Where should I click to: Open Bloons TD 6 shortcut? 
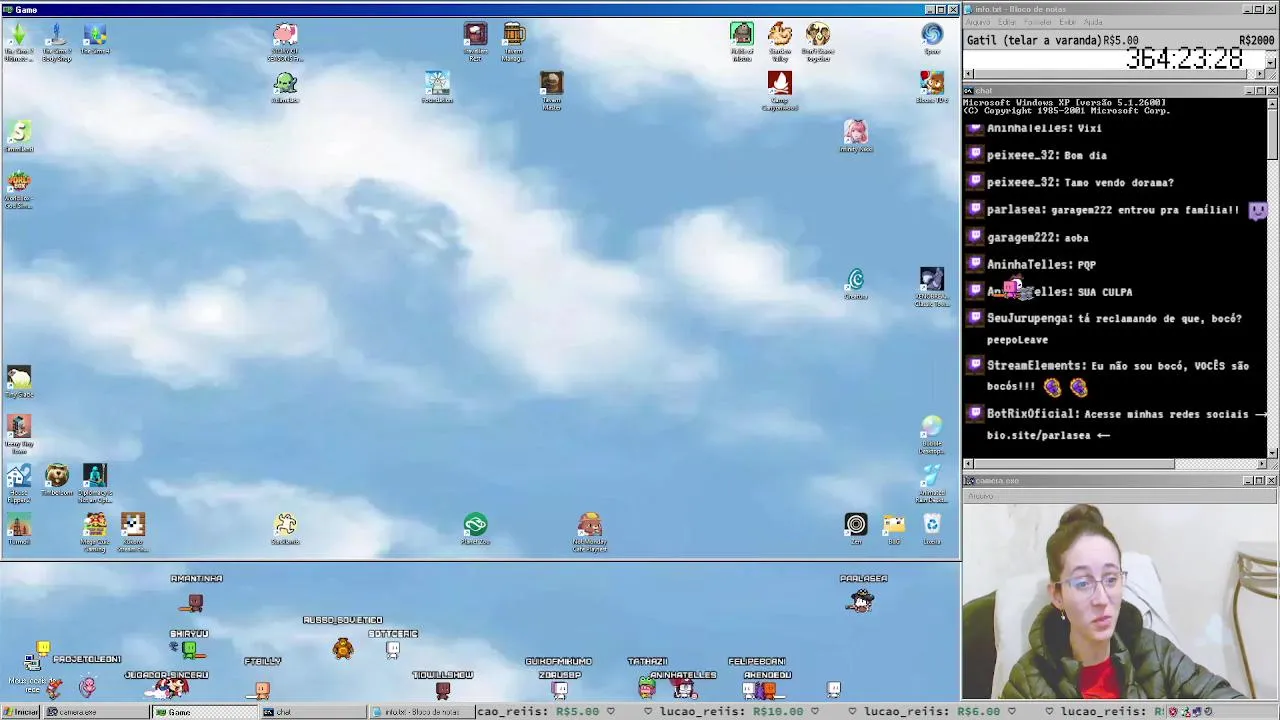[932, 87]
